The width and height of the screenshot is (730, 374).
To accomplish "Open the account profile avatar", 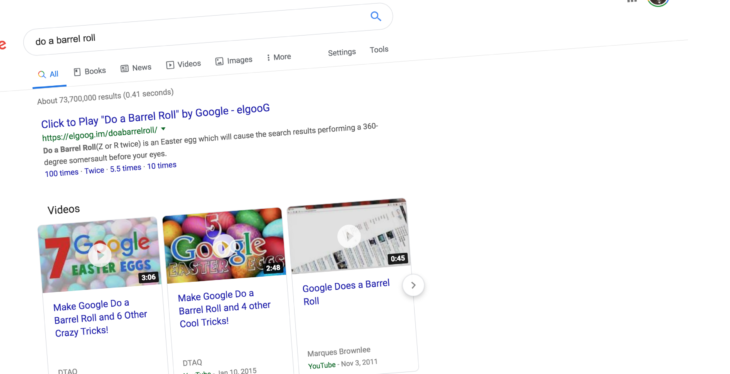I will coord(658,2).
